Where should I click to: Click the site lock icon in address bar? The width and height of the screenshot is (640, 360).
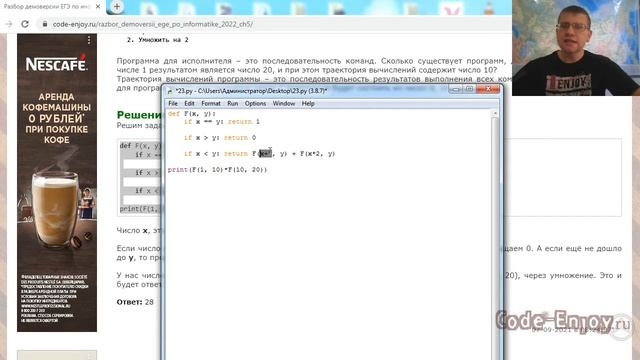[45, 24]
